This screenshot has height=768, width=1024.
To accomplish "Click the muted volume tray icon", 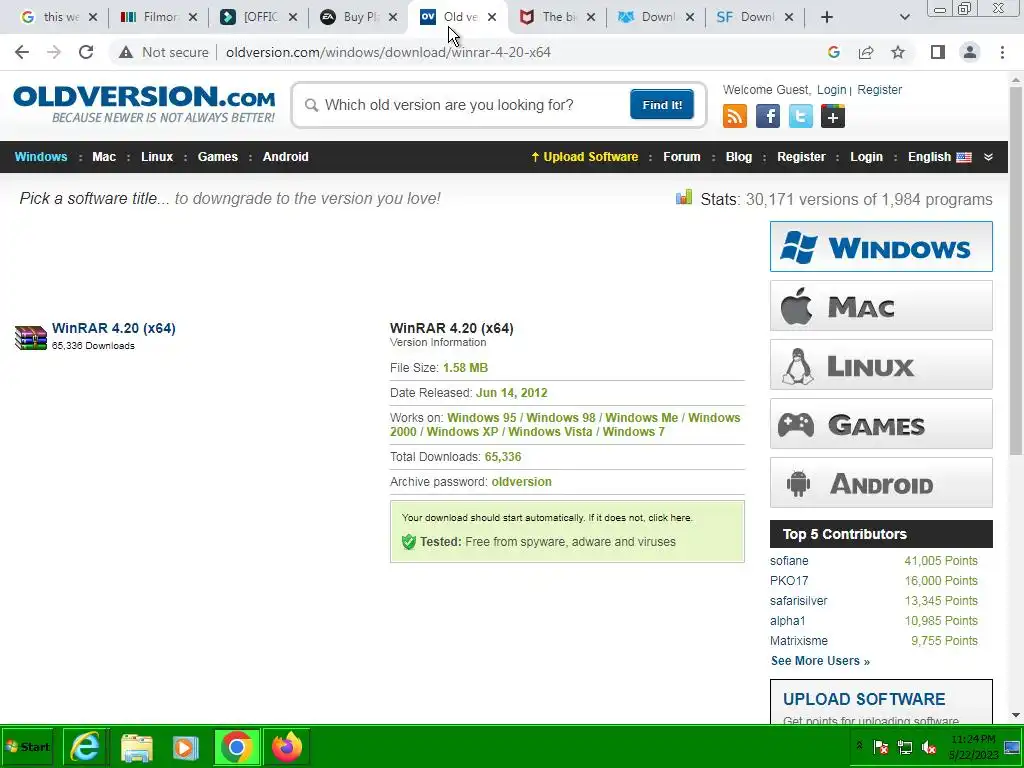I will [x=929, y=747].
